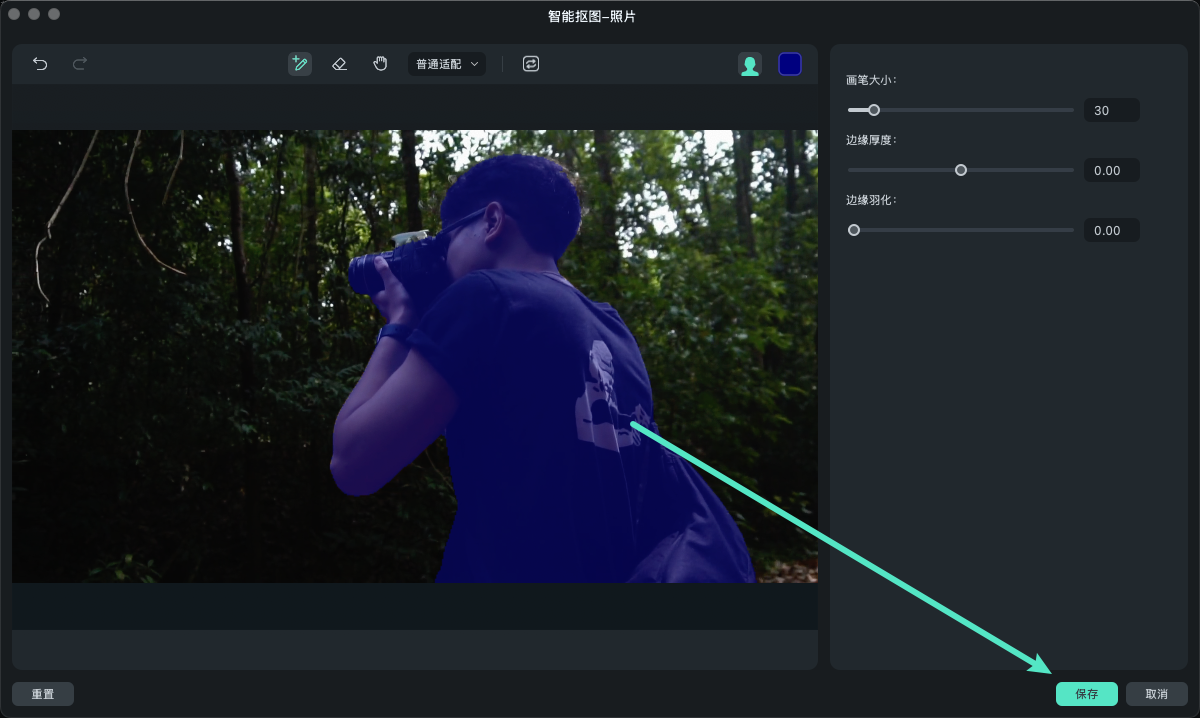Image resolution: width=1200 pixels, height=718 pixels.
Task: Click the 重置 button
Action: [43, 694]
